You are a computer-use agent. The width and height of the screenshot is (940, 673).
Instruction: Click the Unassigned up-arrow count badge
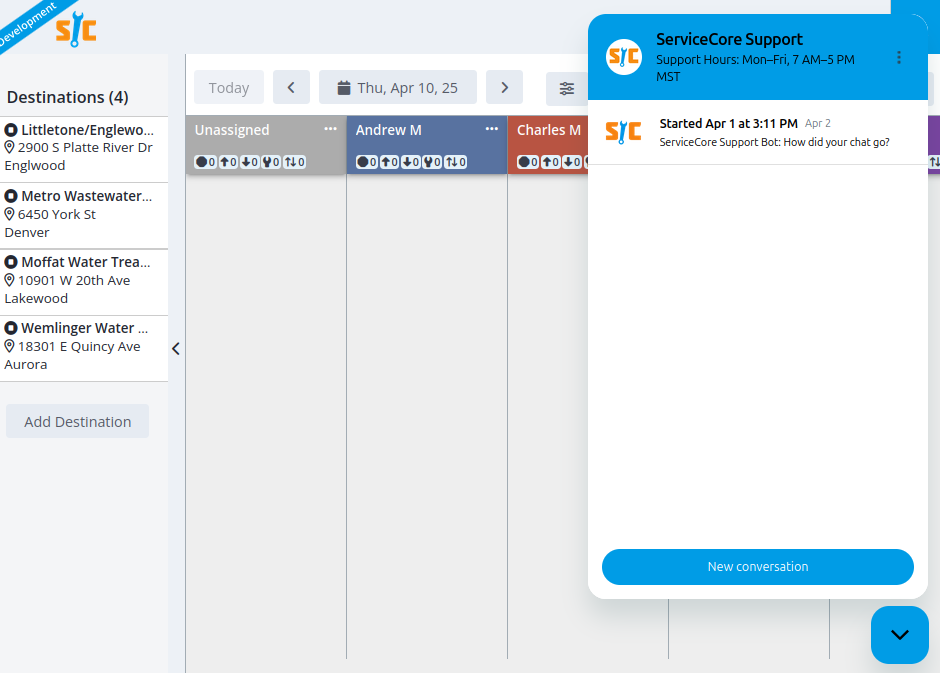228,162
